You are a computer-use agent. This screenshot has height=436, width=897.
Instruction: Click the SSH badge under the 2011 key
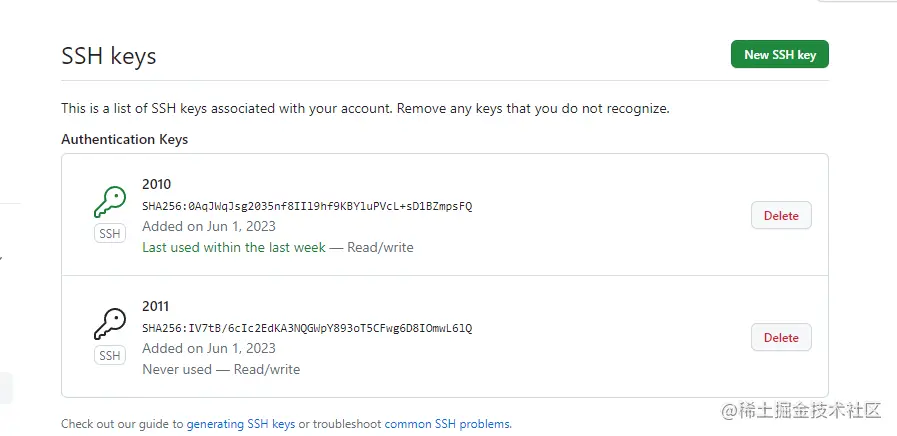[109, 355]
